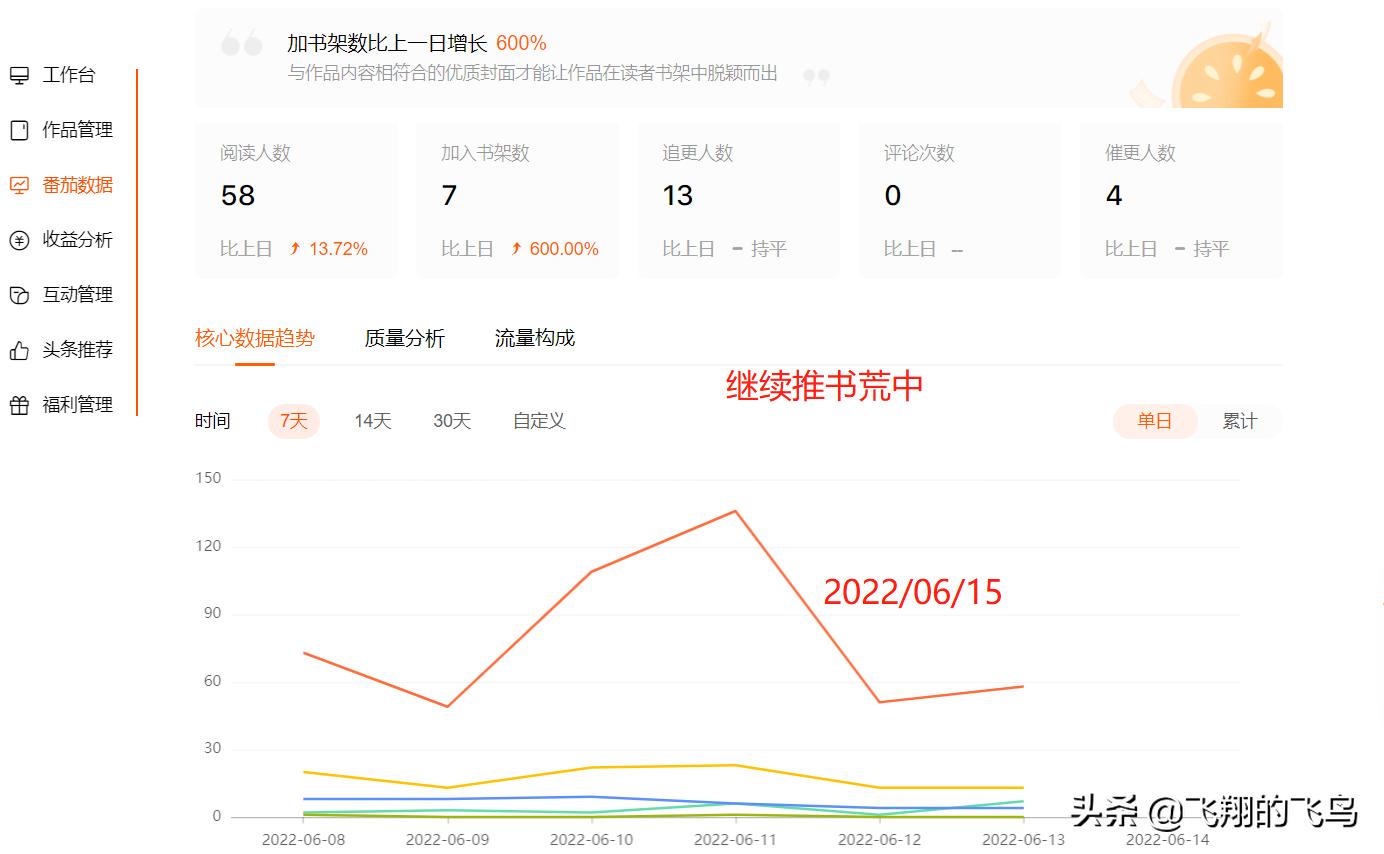This screenshot has height=854, width=1384.
Task: Click the 头条推荐 thumbs-up icon
Action: (19, 350)
